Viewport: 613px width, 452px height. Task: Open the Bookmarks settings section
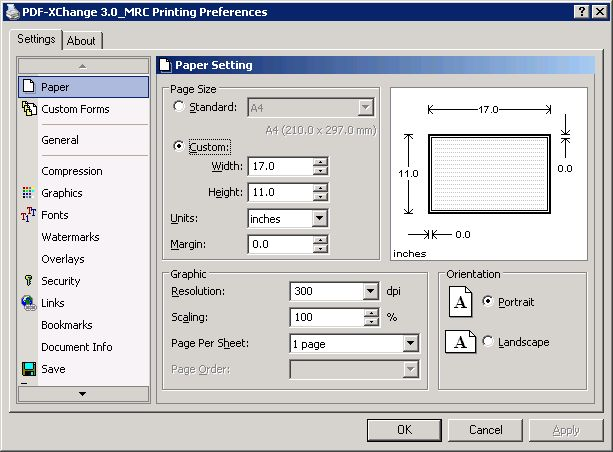point(67,325)
